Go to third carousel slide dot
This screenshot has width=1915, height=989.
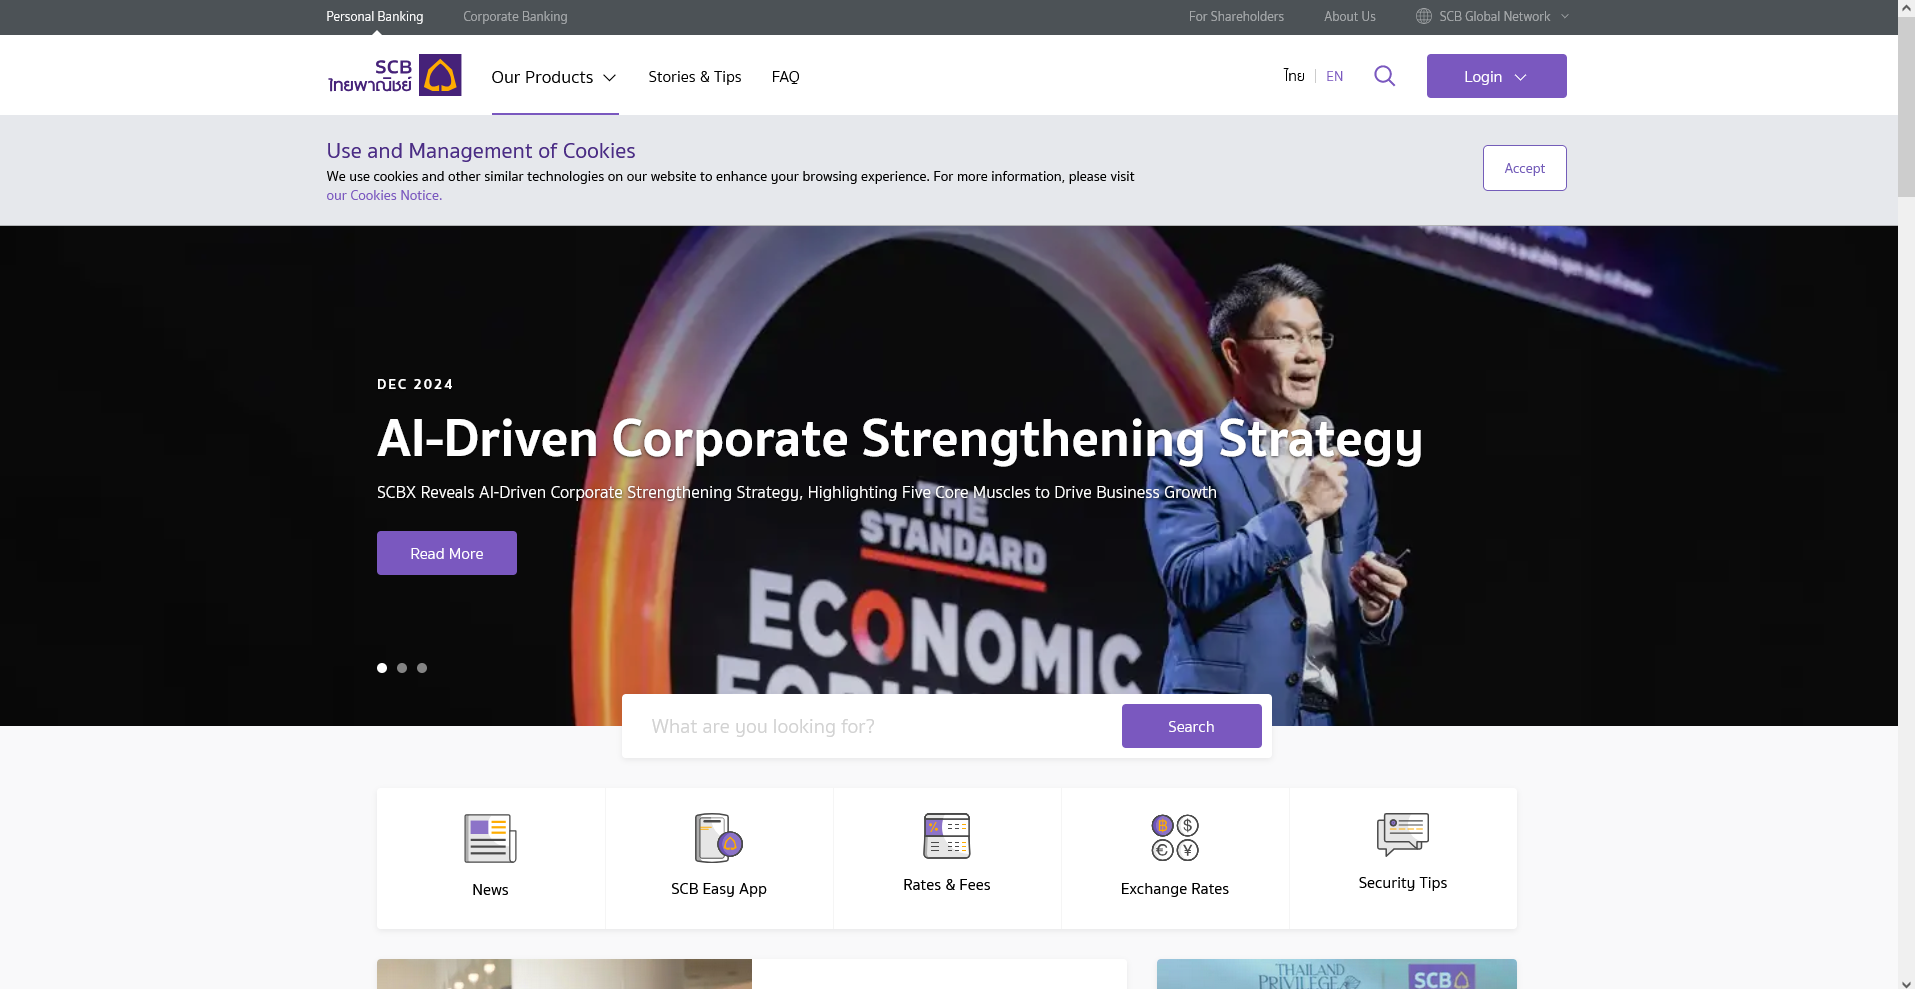(422, 668)
